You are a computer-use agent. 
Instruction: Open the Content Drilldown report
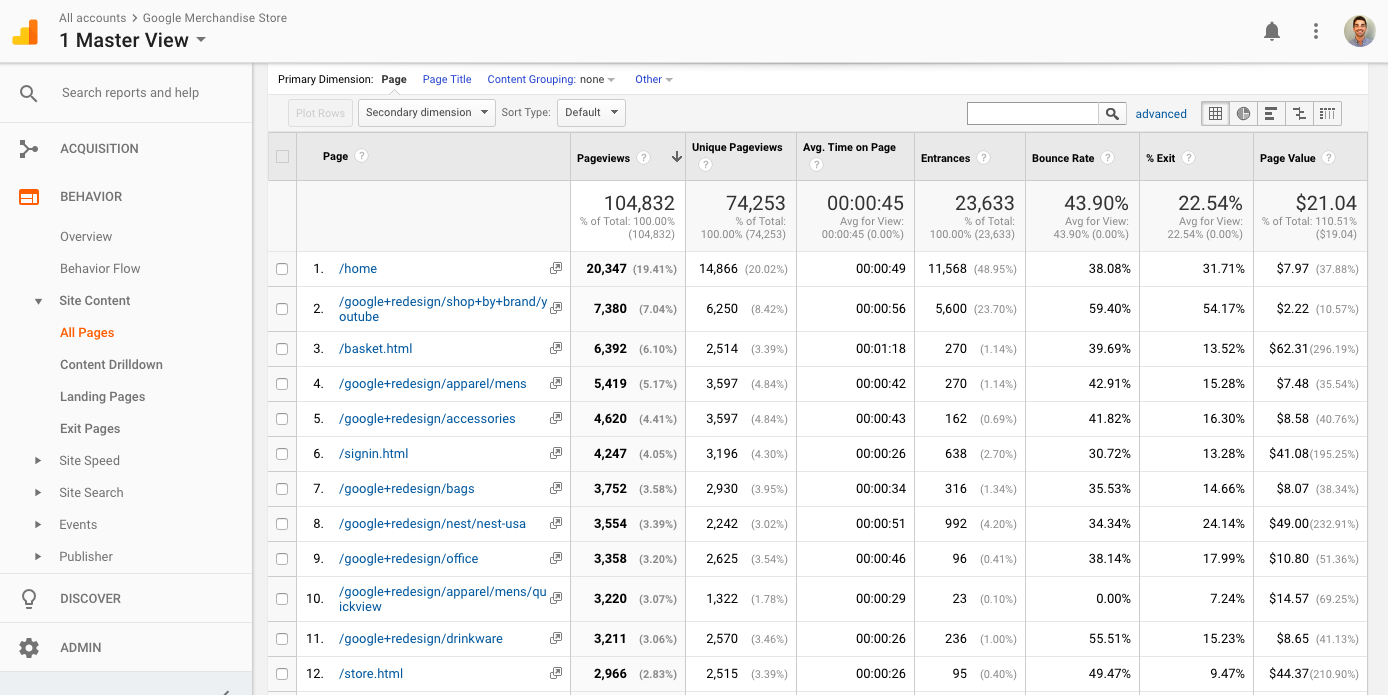pos(111,365)
